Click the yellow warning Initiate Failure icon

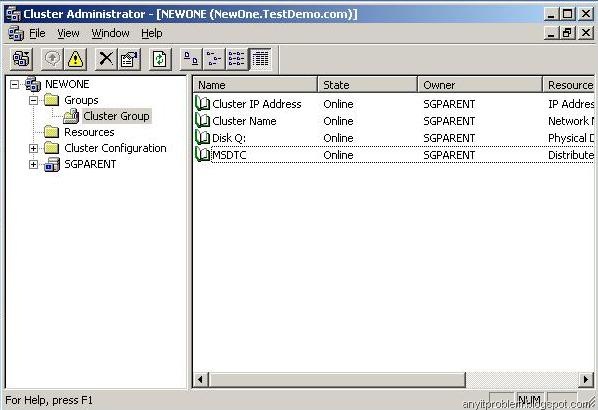point(75,59)
